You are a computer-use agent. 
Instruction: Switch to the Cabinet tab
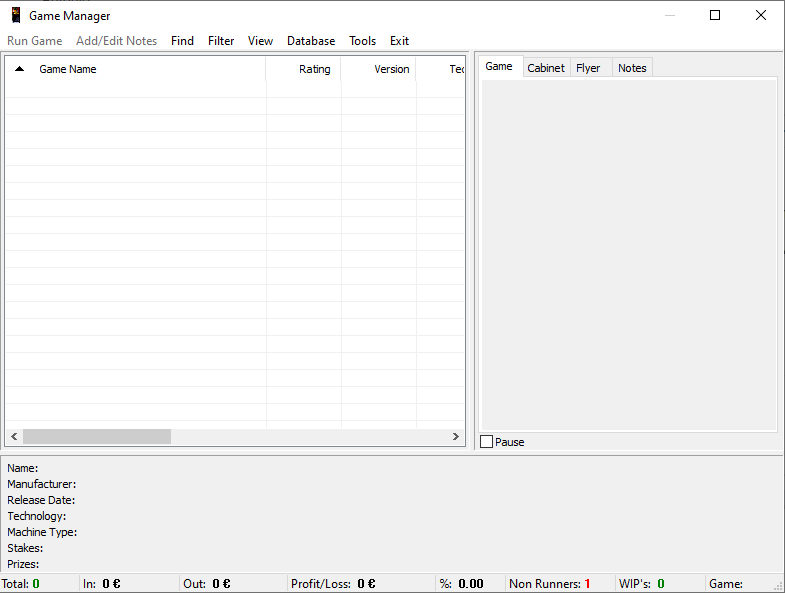point(546,68)
